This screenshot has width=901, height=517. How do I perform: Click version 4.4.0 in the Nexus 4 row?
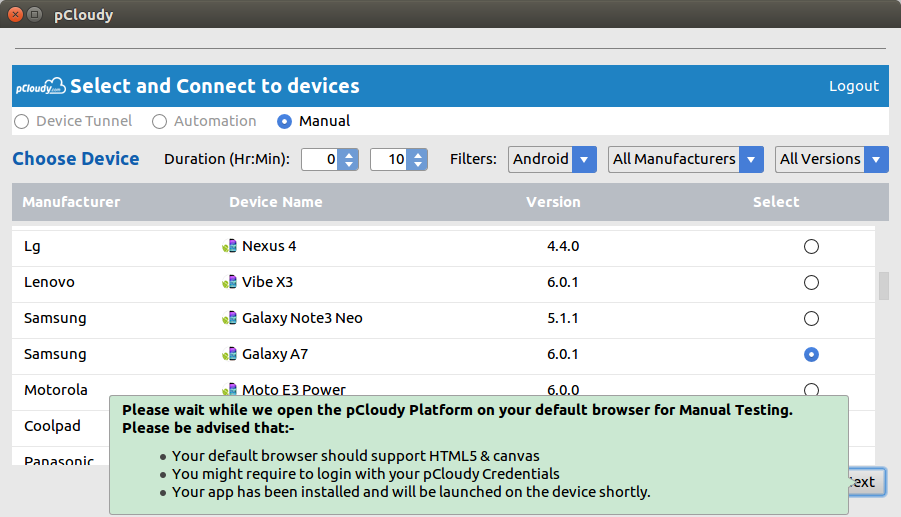tap(563, 246)
